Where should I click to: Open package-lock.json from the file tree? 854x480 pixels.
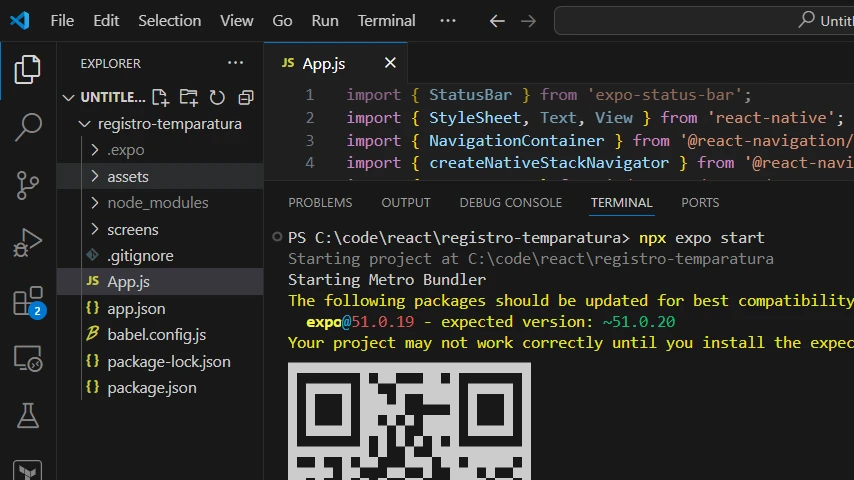pyautogui.click(x=160, y=361)
